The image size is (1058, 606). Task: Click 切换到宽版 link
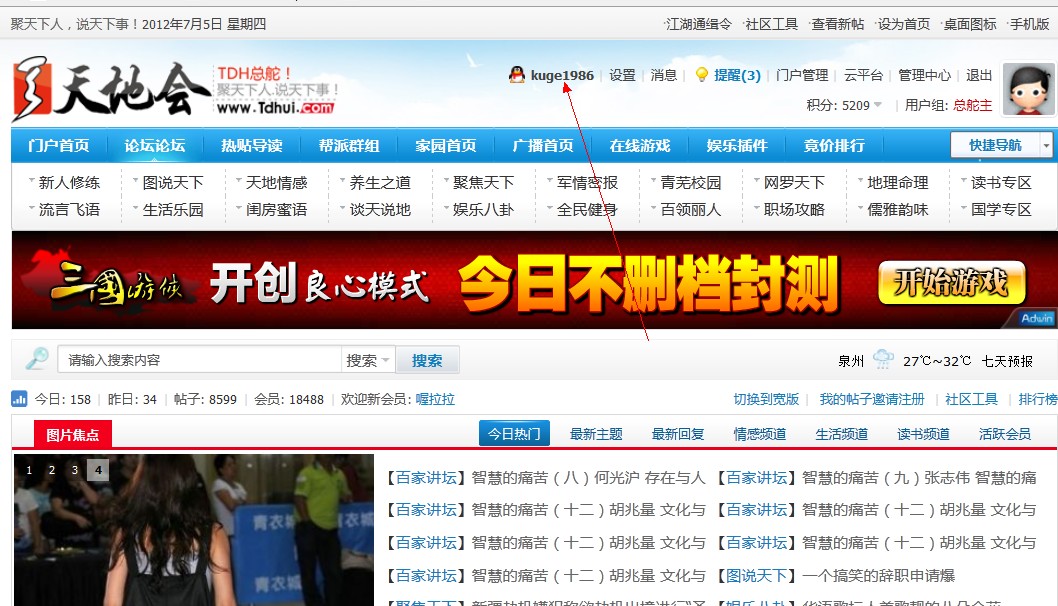(766, 400)
